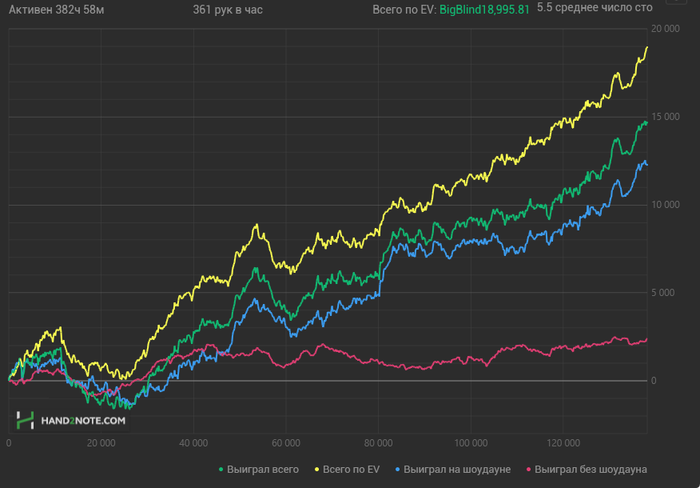Click the '5.5 среднее число сто' stat
The width and height of the screenshot is (700, 488).
(x=595, y=8)
